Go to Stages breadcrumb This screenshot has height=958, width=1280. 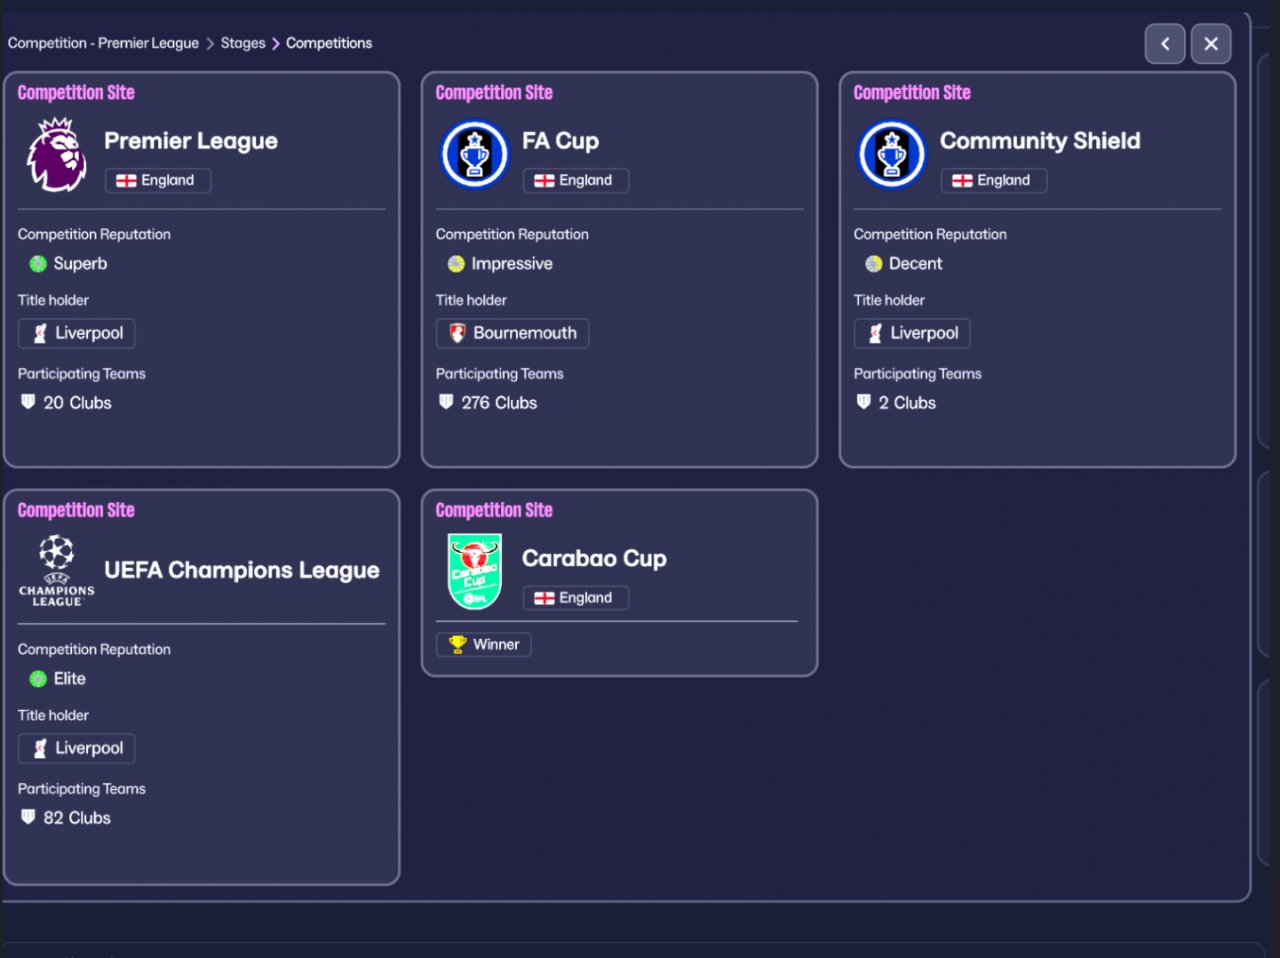(243, 43)
